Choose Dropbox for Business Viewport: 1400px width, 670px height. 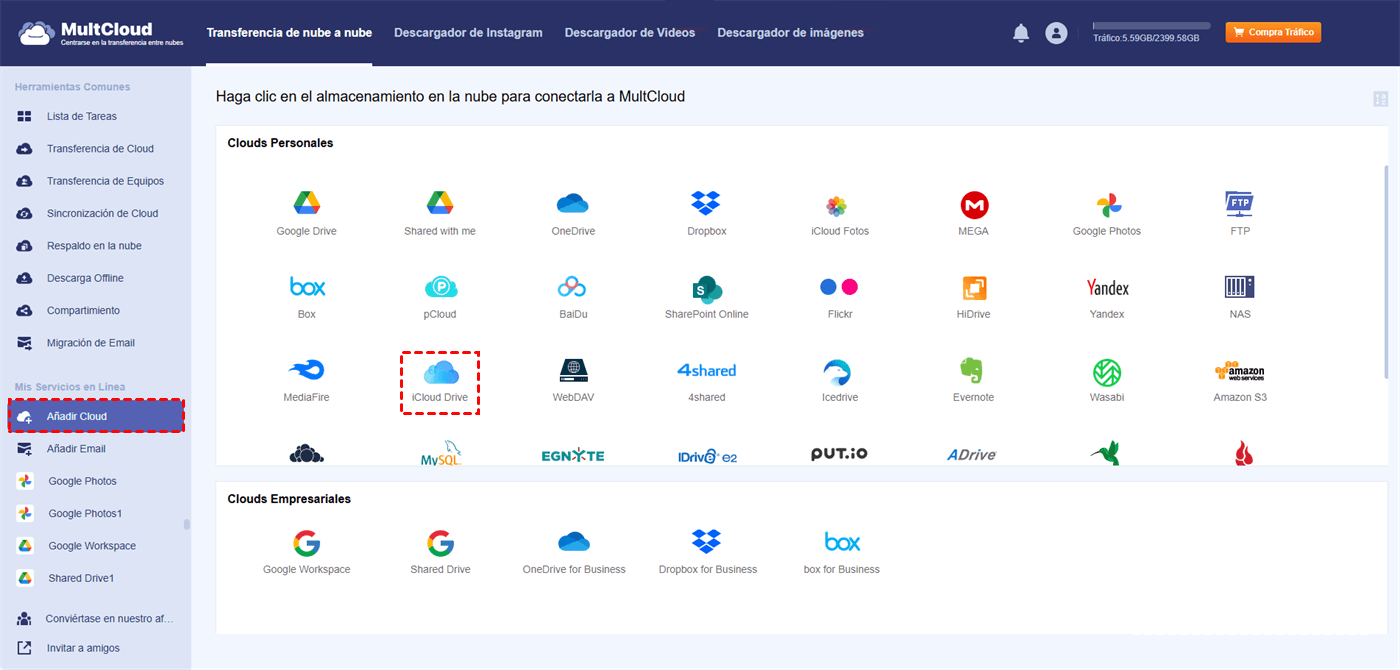707,541
